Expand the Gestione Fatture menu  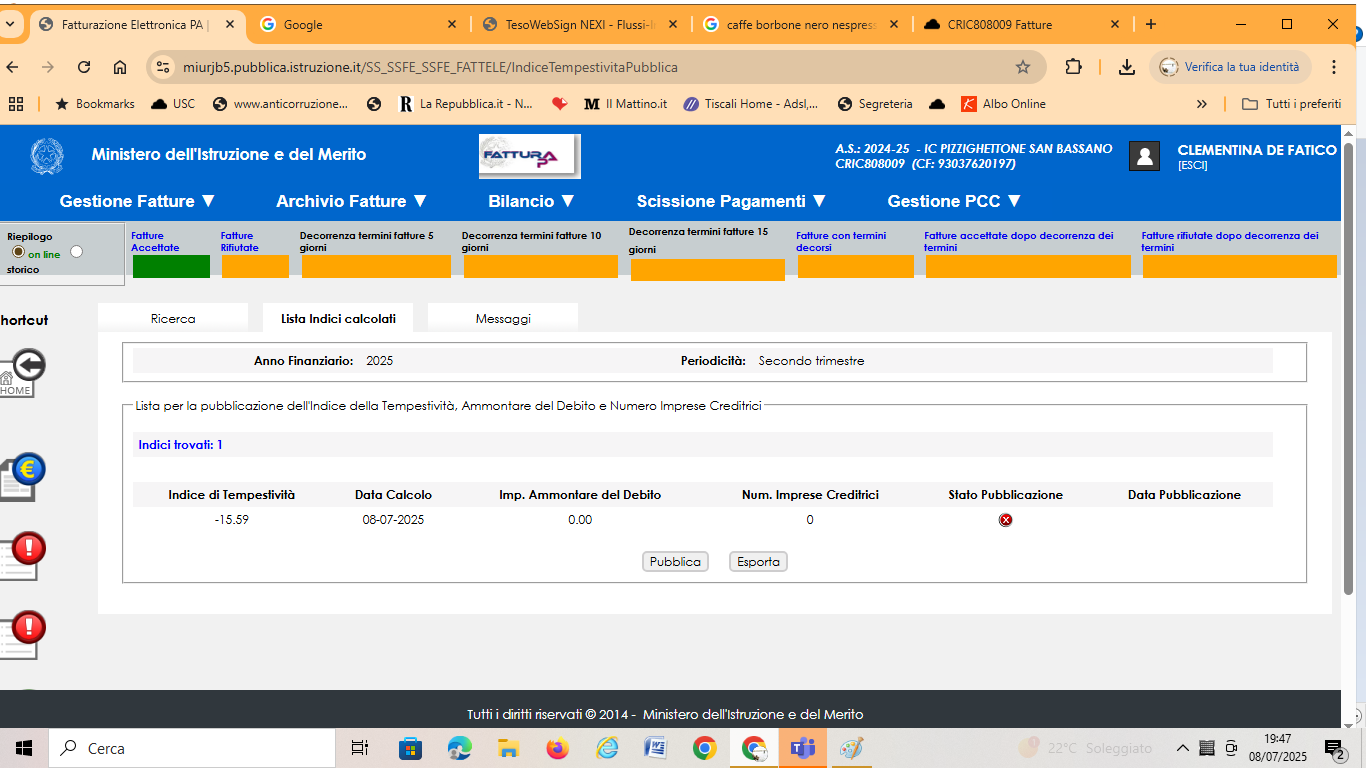point(137,201)
